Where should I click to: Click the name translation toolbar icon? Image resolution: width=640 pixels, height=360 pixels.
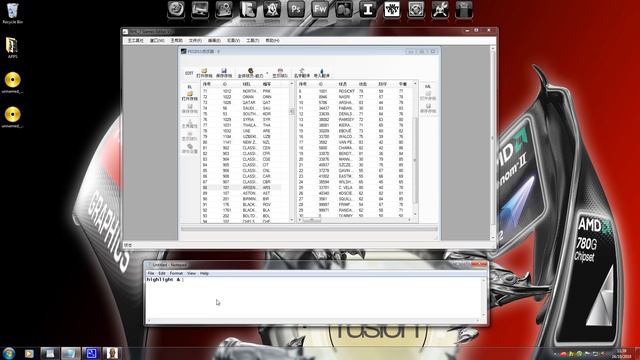coord(302,73)
